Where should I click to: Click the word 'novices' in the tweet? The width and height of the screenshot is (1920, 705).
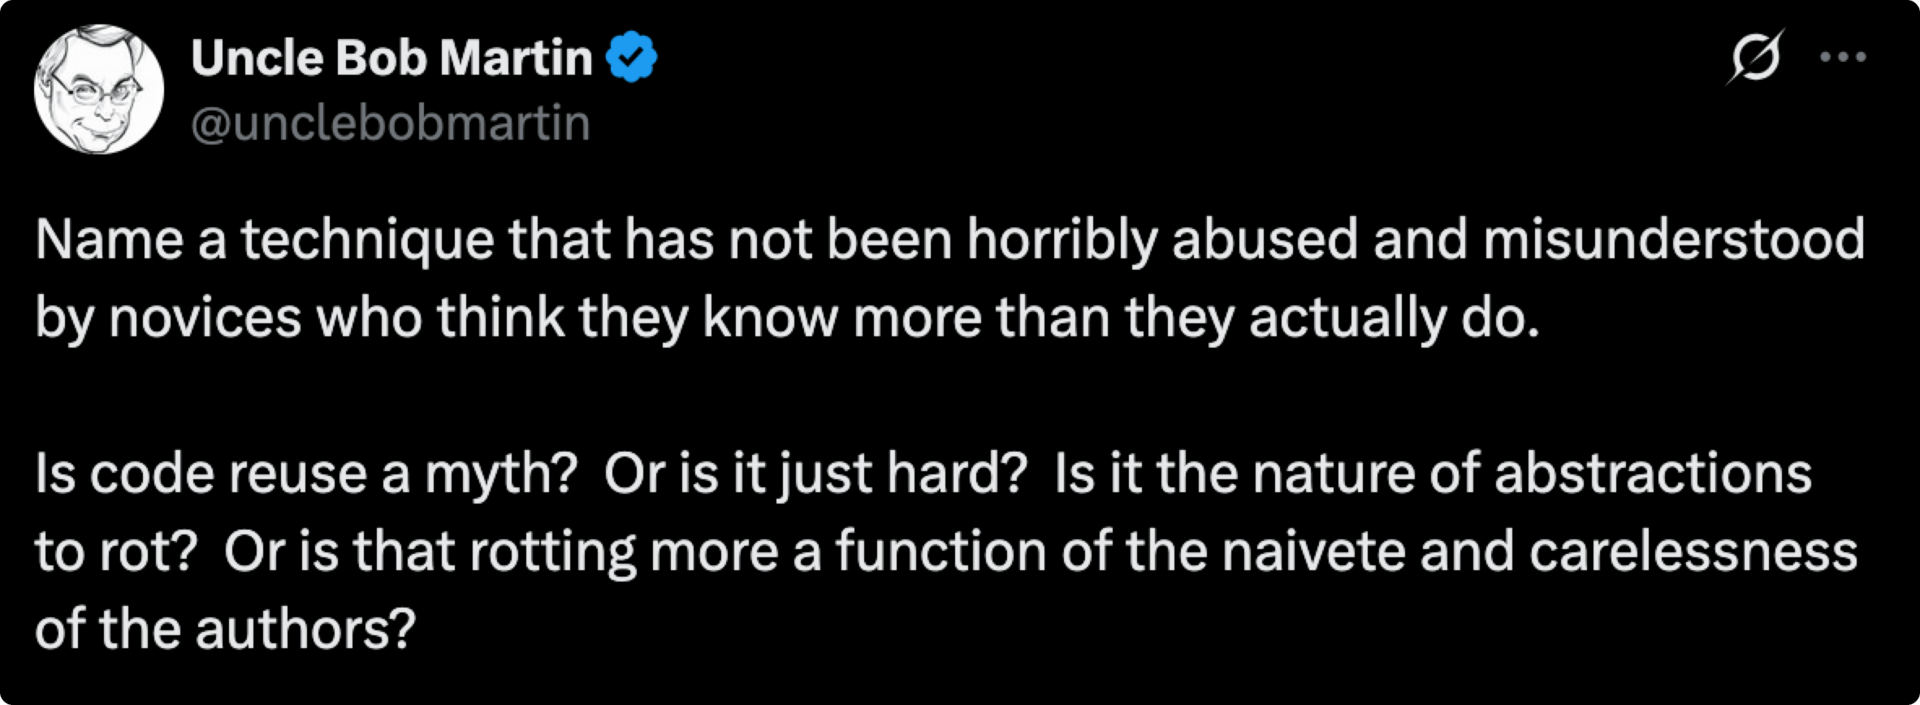click(x=205, y=319)
